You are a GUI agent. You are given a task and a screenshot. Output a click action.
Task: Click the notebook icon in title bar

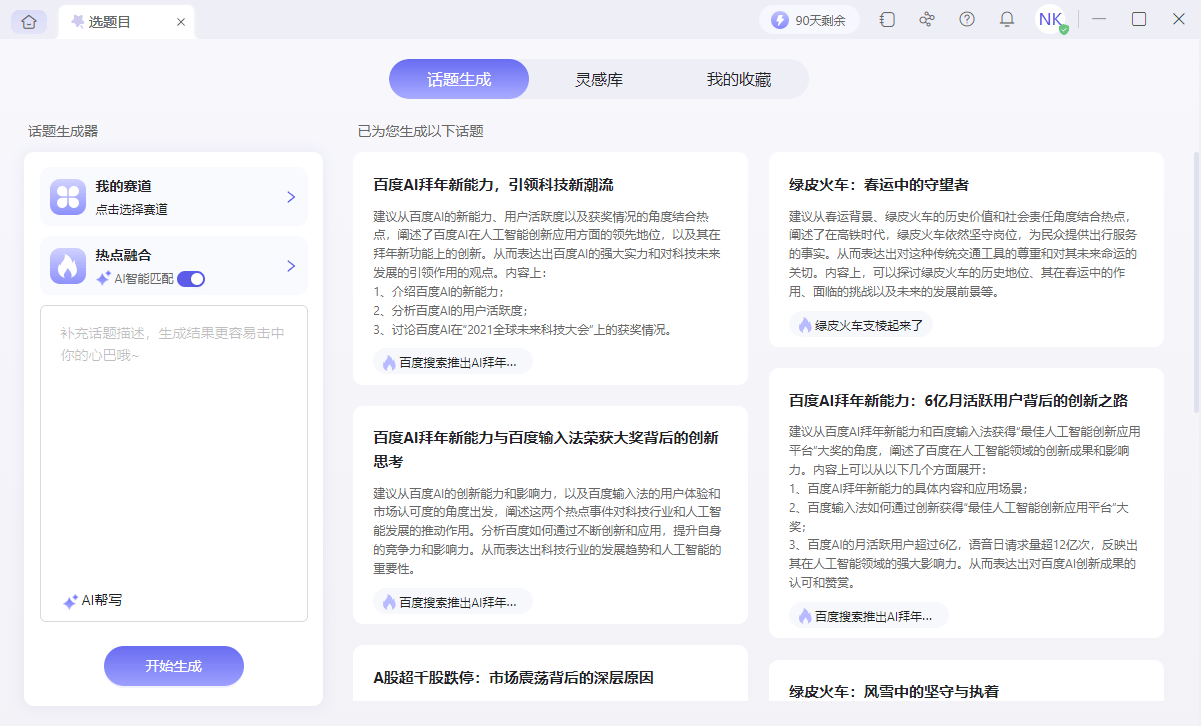tap(886, 19)
